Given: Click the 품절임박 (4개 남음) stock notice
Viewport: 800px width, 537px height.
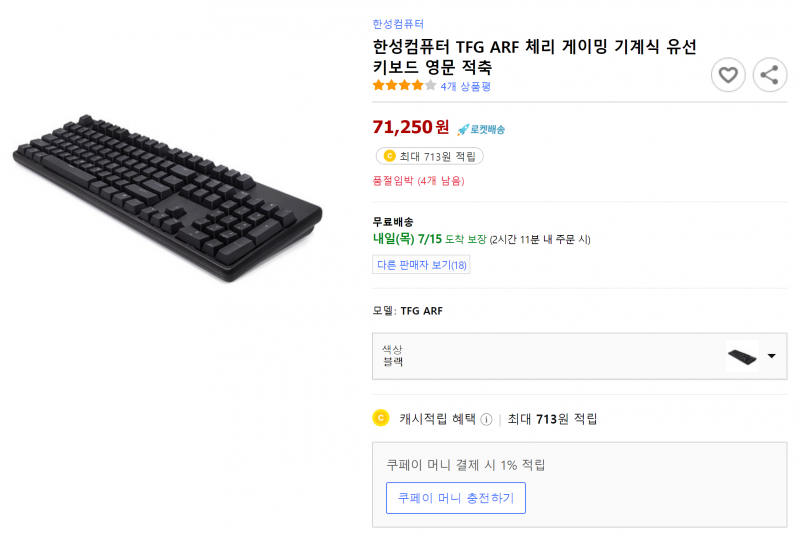Looking at the screenshot, I should click(418, 181).
